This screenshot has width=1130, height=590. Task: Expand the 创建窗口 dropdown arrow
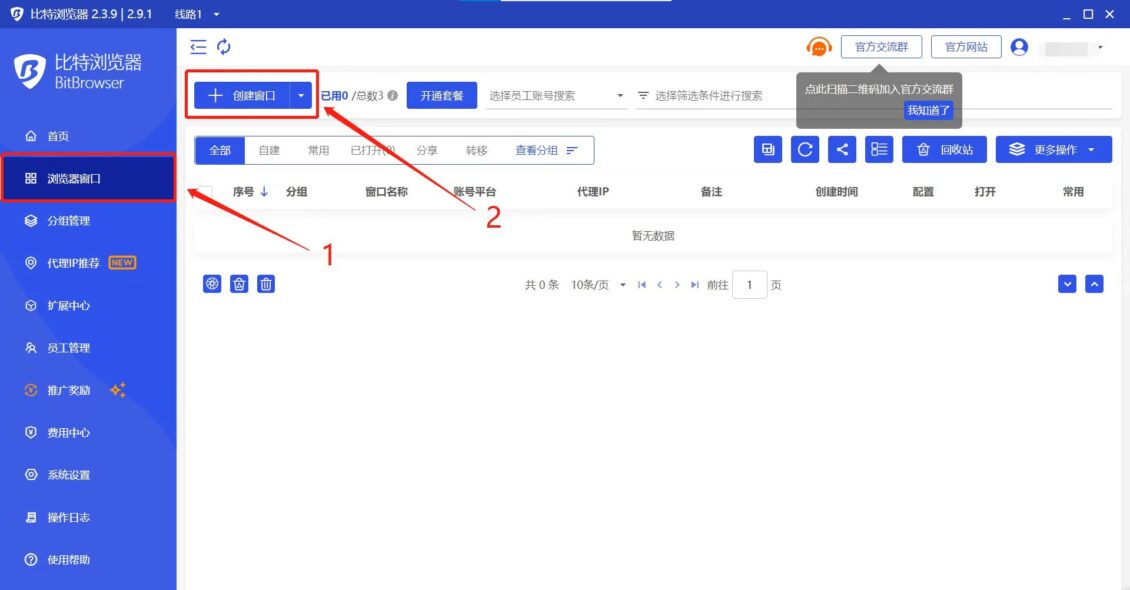[302, 96]
